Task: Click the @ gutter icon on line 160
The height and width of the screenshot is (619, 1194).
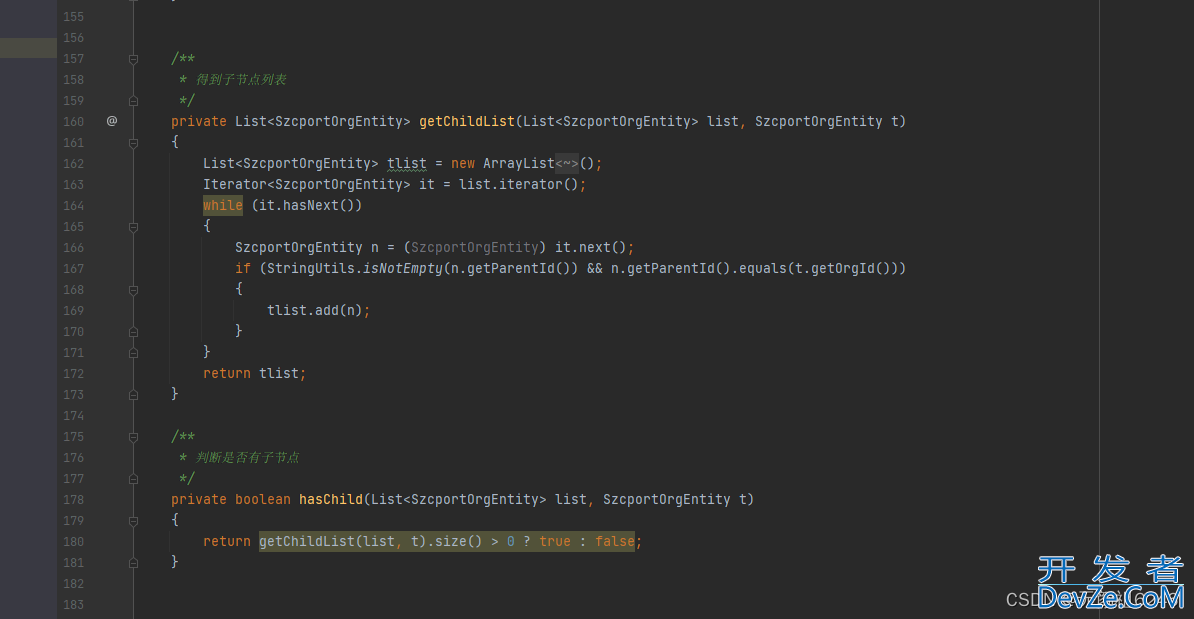Action: (112, 121)
